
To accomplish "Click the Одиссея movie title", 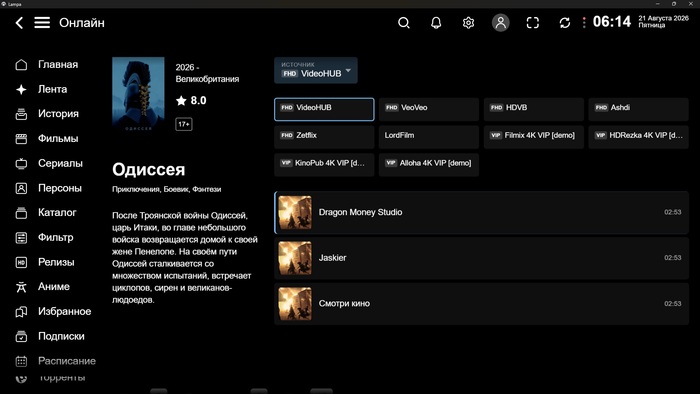I will (148, 170).
